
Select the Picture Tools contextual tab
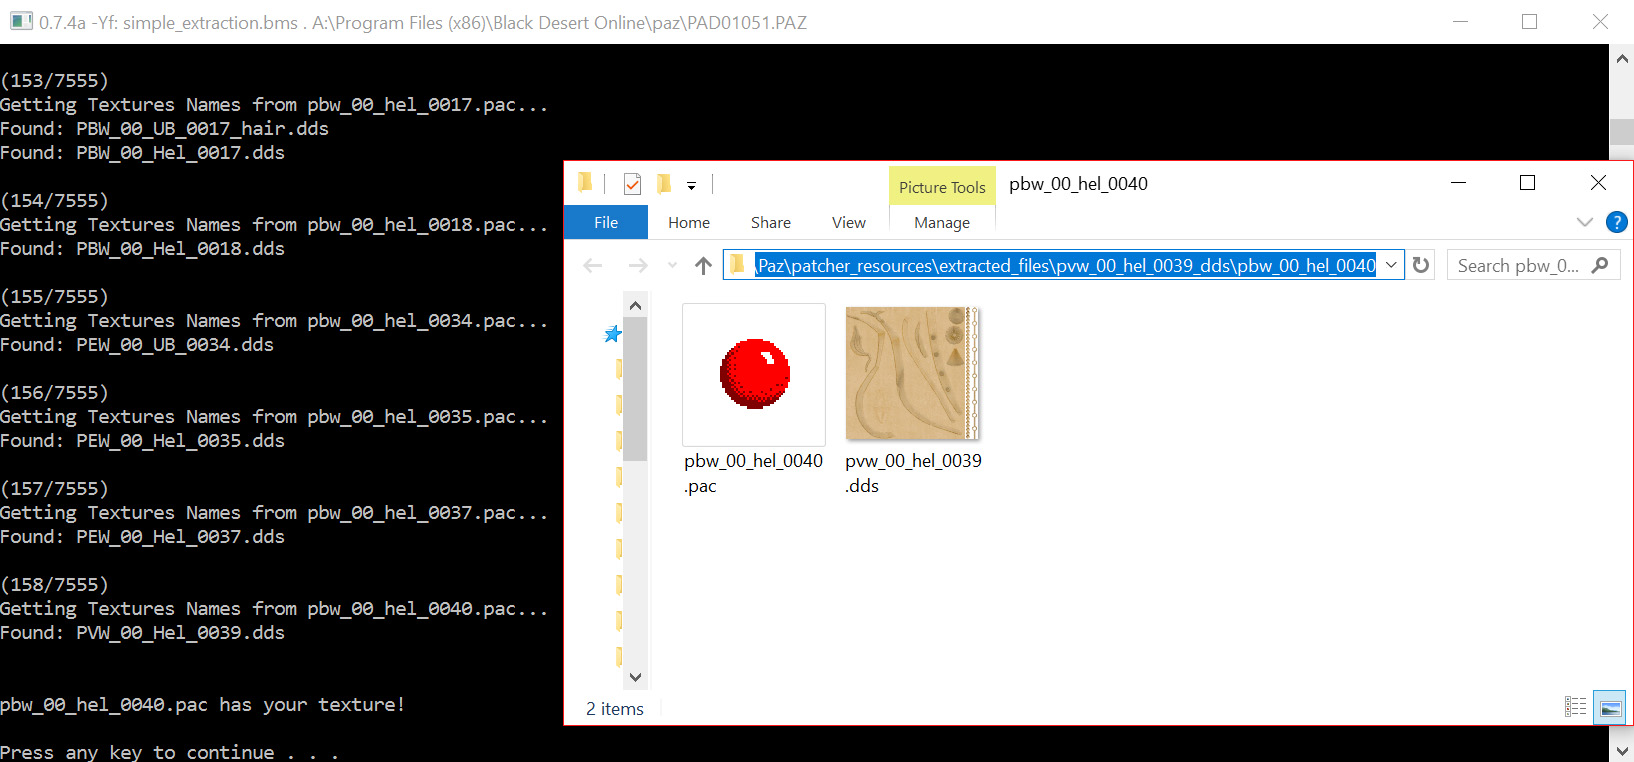942,187
